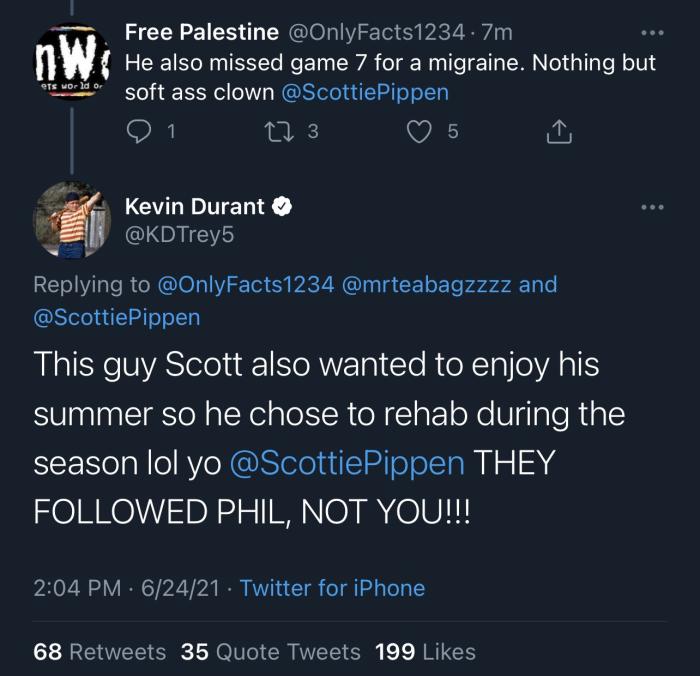Reply to the Free Palestine tweet
700x676 pixels.
pyautogui.click(x=142, y=131)
